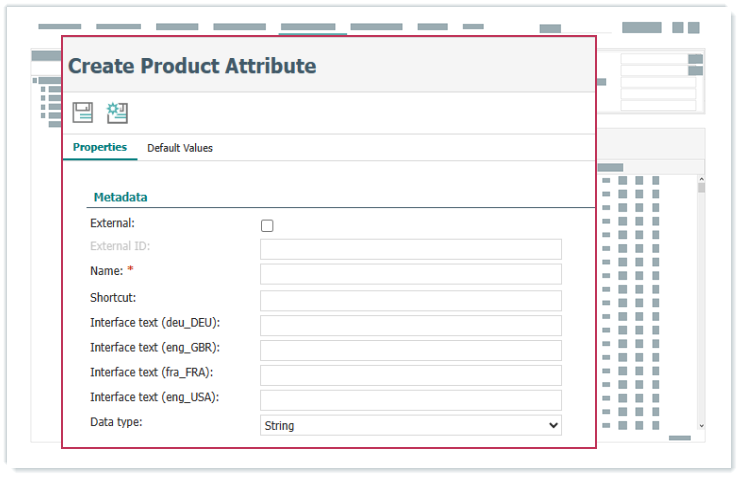This screenshot has width=741, height=478.
Task: Select the Interface text (fra_FRA) field
Action: [410, 375]
